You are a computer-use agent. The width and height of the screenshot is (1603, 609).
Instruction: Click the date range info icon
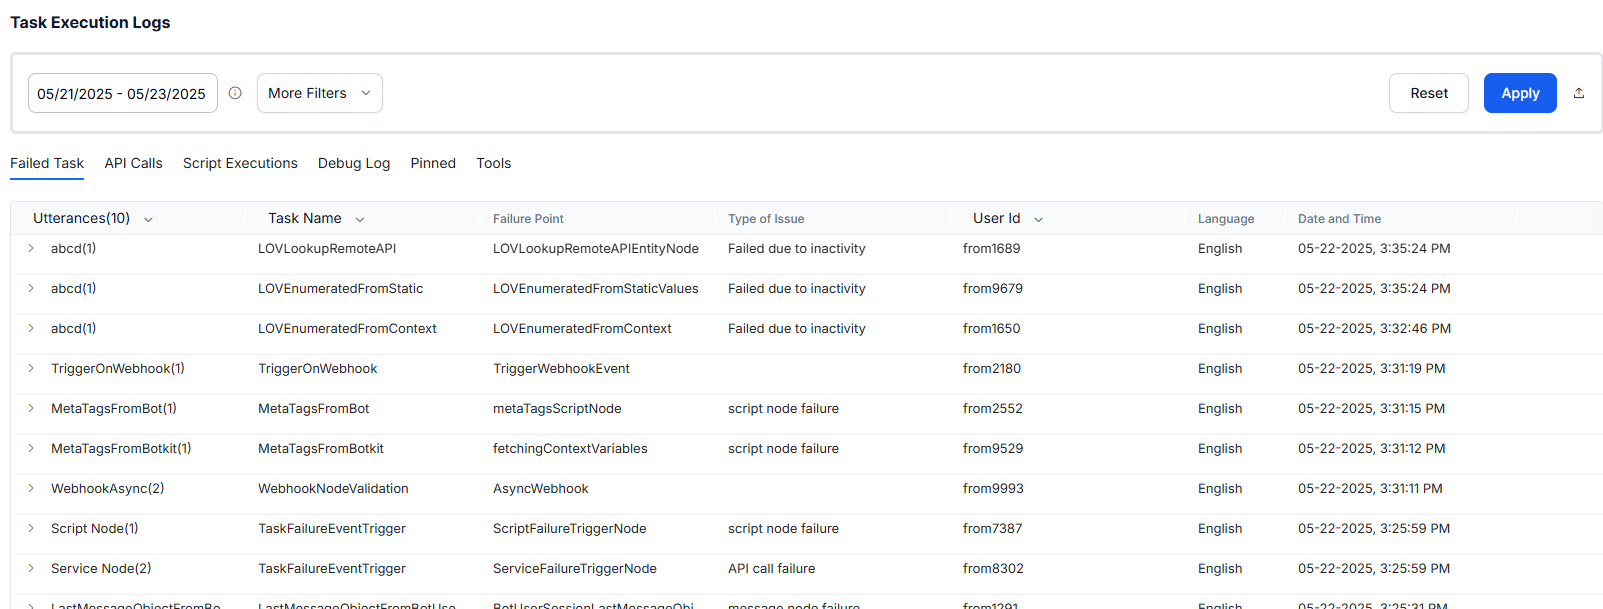point(235,93)
